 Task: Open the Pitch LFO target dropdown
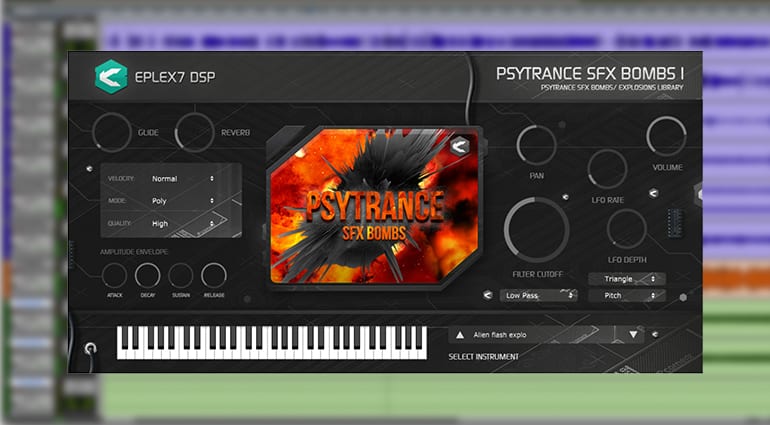[627, 295]
